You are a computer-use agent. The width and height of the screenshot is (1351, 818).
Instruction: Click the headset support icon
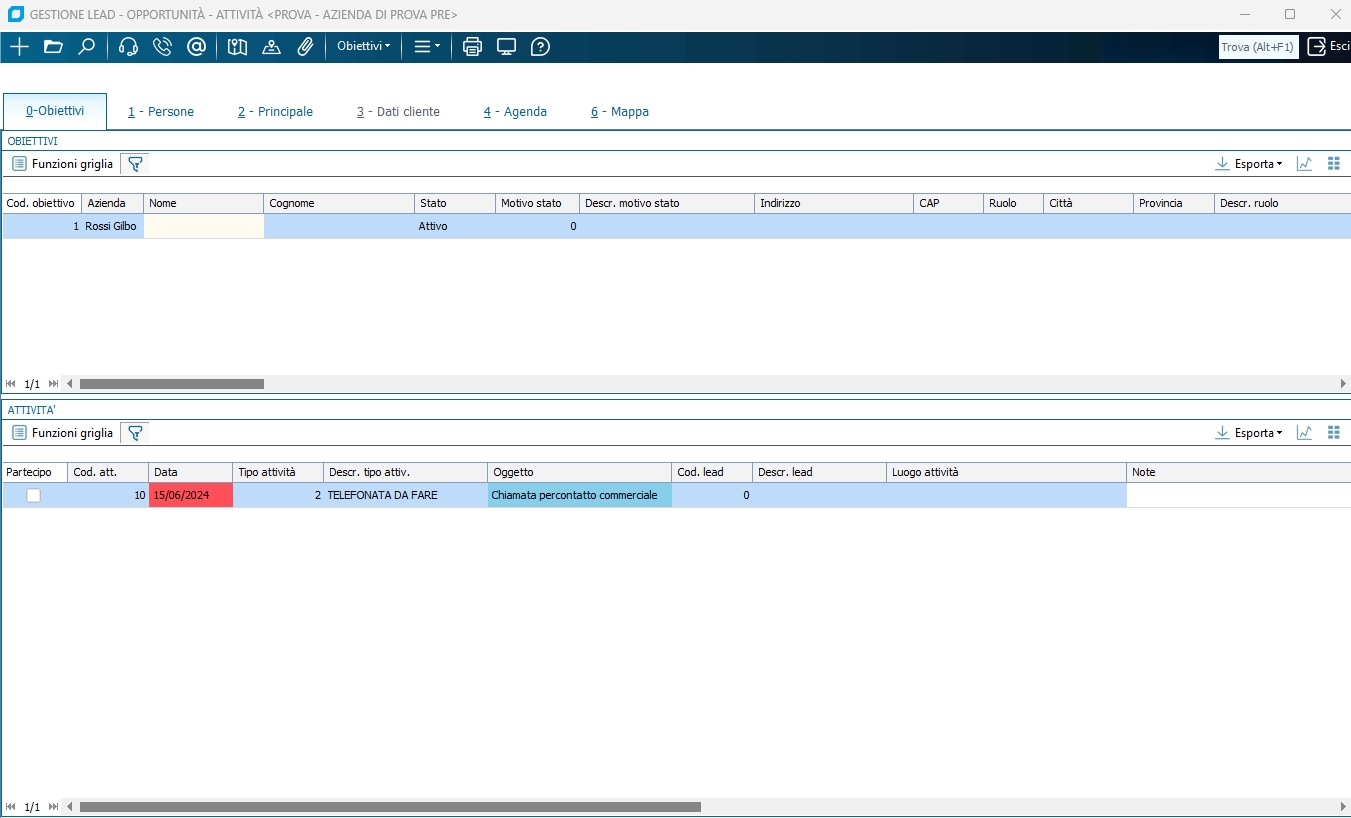[128, 47]
